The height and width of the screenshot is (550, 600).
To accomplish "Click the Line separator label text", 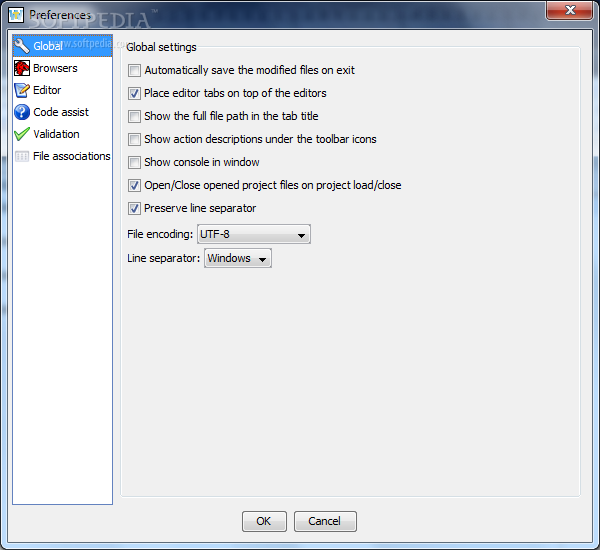I will tap(163, 258).
